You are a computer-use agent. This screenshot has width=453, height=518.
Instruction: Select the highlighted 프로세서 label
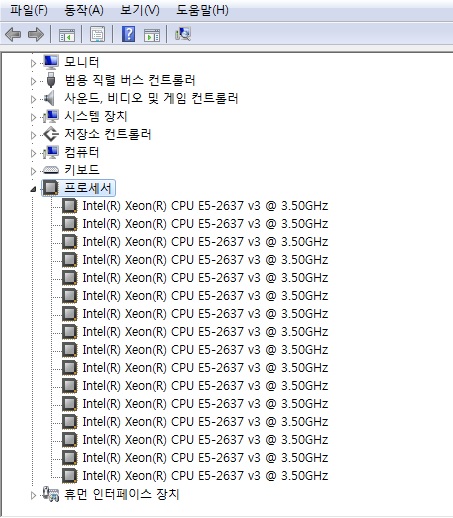click(88, 188)
